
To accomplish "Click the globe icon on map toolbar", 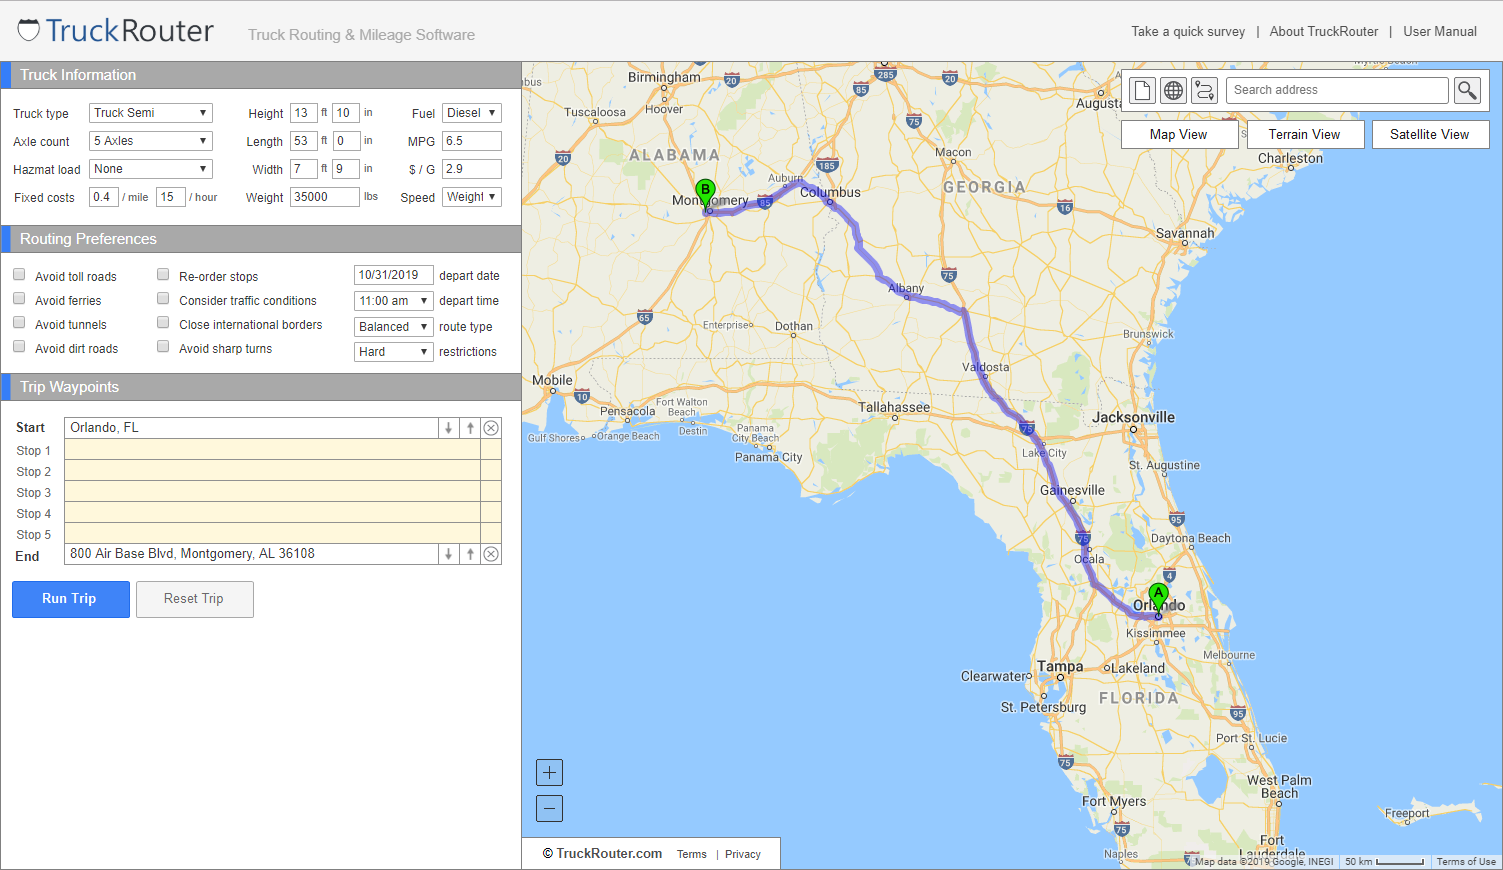I will [1173, 90].
